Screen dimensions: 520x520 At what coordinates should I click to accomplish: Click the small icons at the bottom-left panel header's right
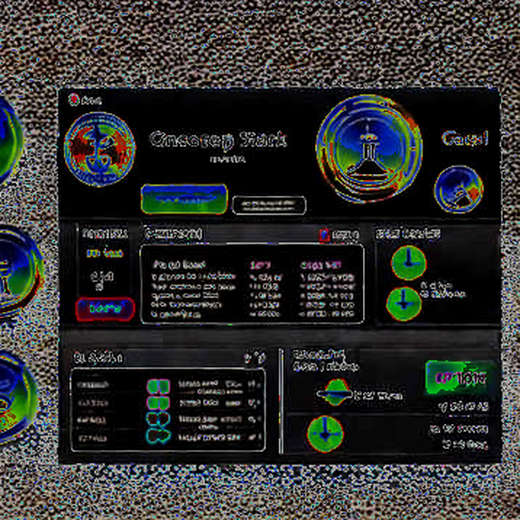tap(255, 358)
